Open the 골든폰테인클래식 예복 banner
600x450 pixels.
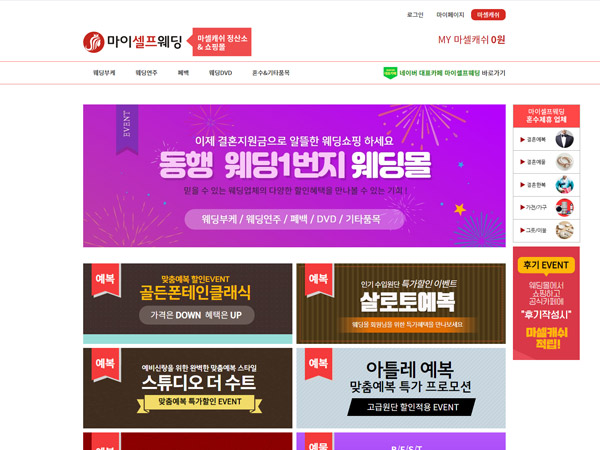pyautogui.click(x=188, y=303)
